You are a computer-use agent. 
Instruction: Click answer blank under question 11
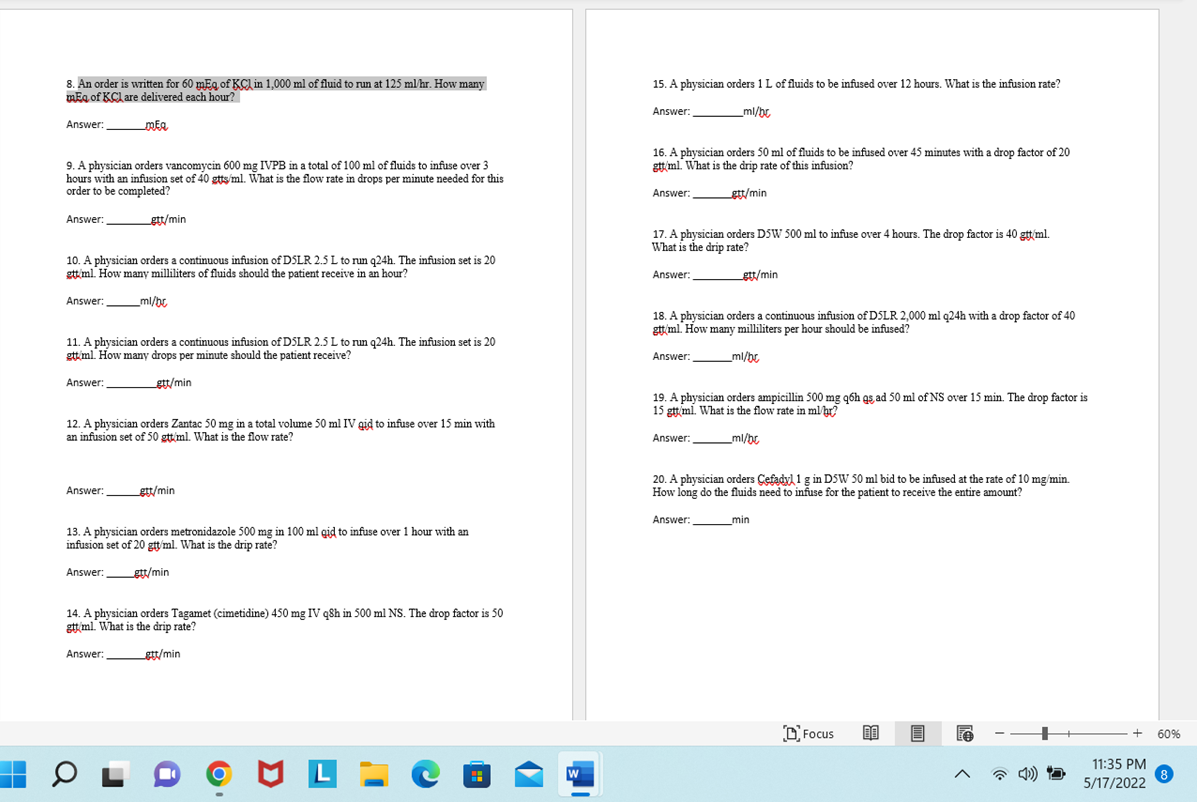click(x=131, y=383)
